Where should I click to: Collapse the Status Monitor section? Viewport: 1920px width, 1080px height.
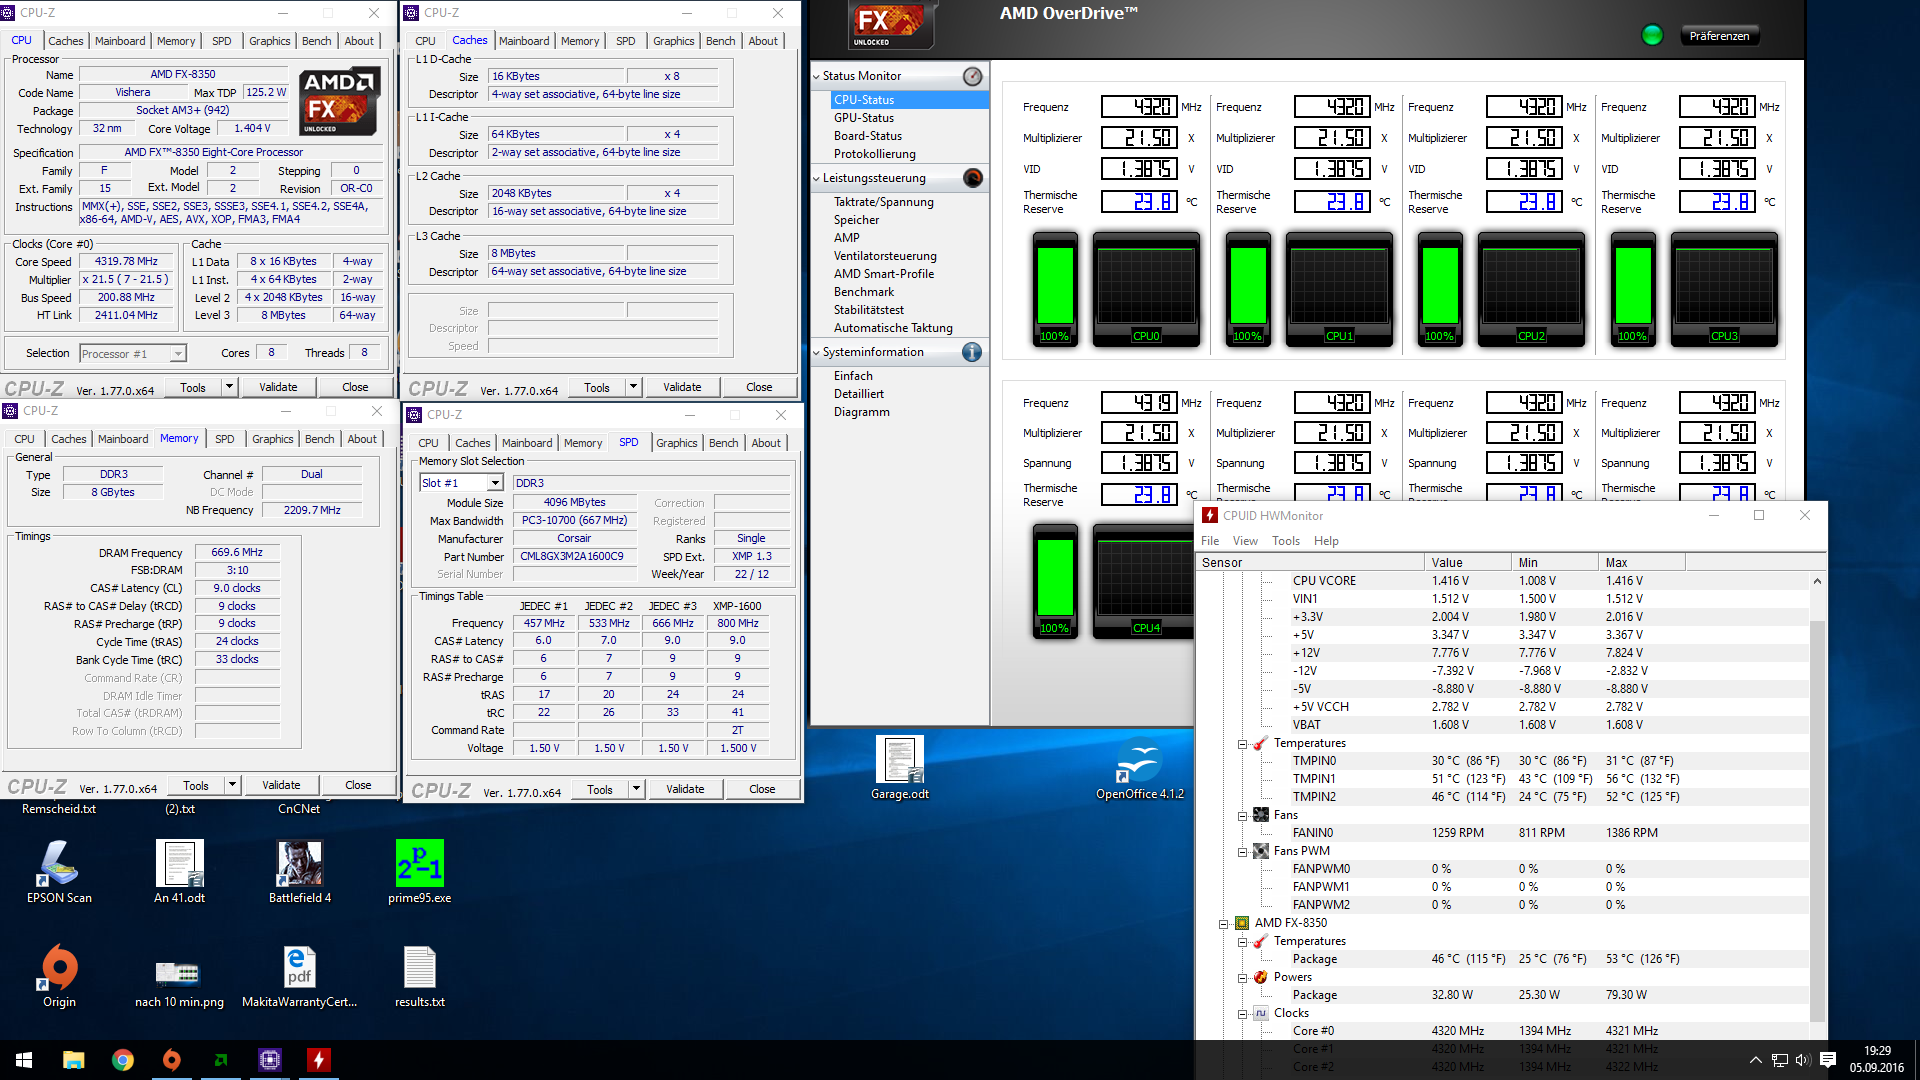point(816,76)
